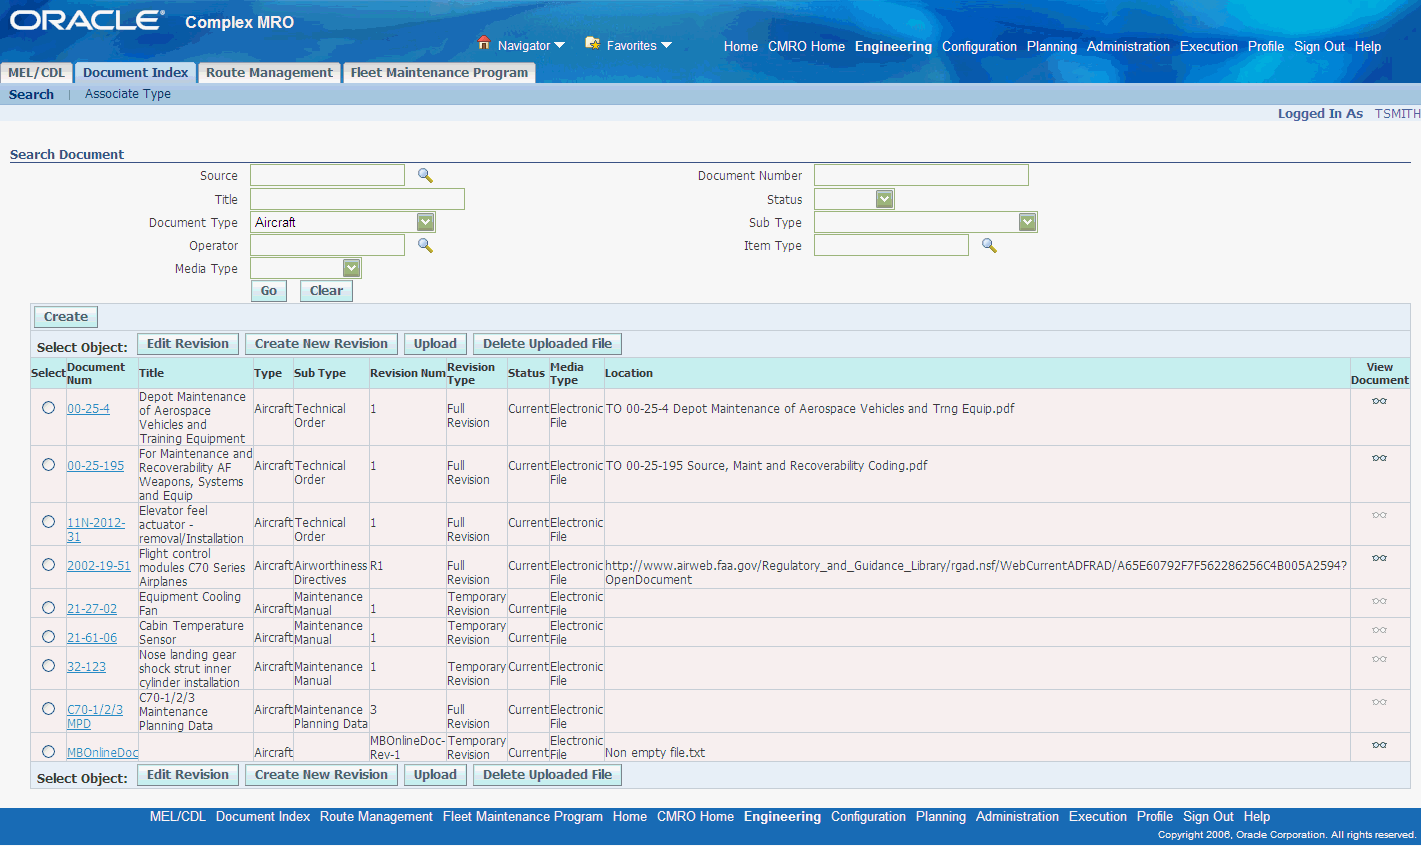Select radio button for MBOnlineDoc
1421x846 pixels.
[48, 752]
